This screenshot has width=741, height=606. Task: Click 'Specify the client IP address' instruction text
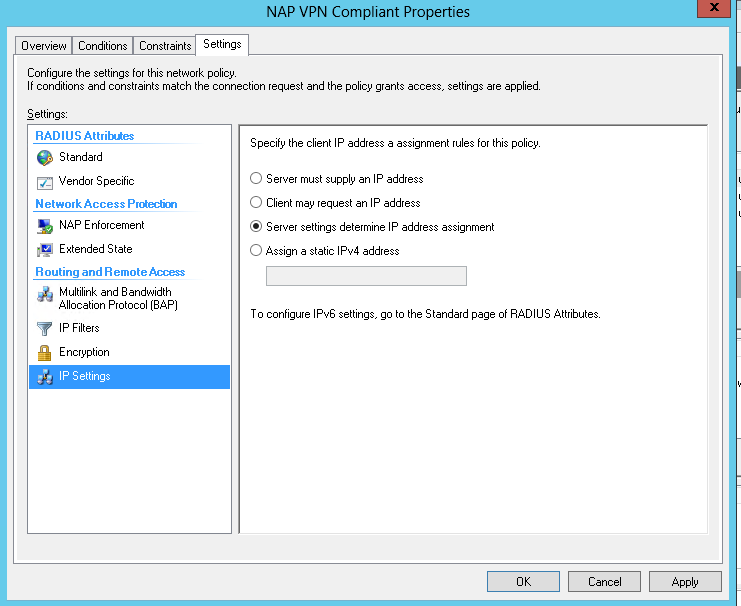395,143
